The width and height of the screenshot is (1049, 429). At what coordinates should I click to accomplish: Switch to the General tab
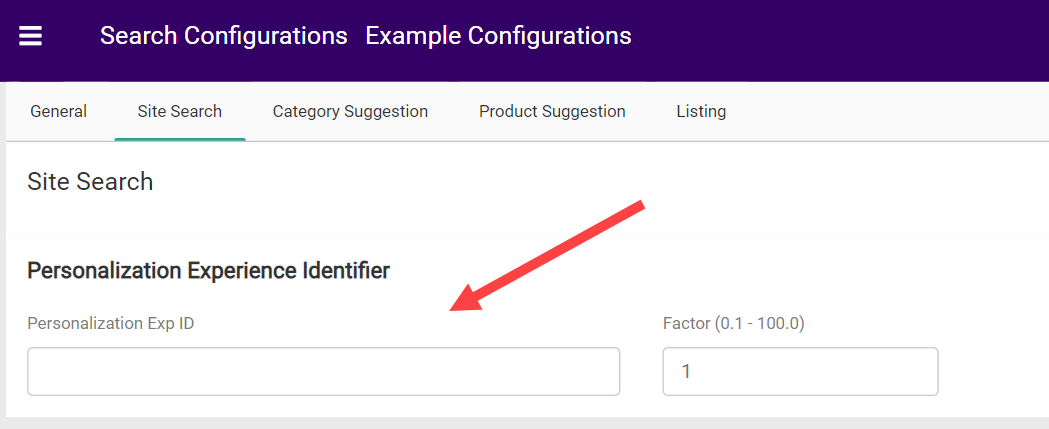pyautogui.click(x=58, y=112)
